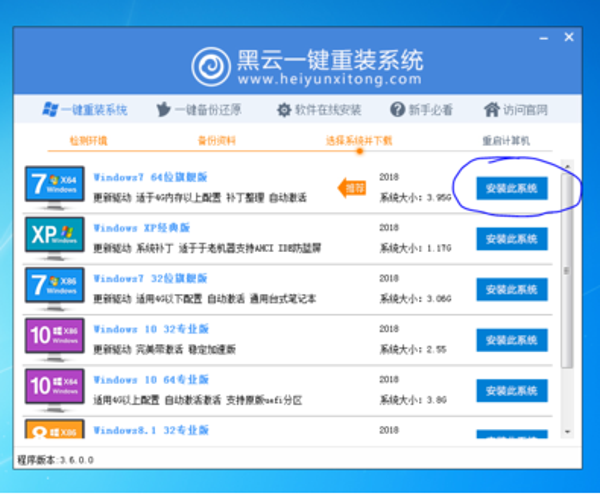Viewport: 600px width, 496px height.
Task: Install the Windows 10 32专业版 system
Action: coord(512,340)
